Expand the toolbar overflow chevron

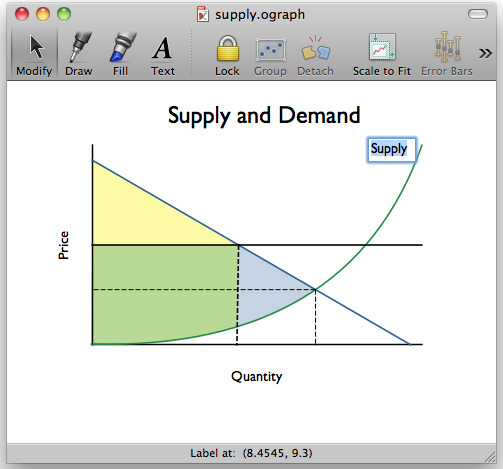(x=485, y=53)
